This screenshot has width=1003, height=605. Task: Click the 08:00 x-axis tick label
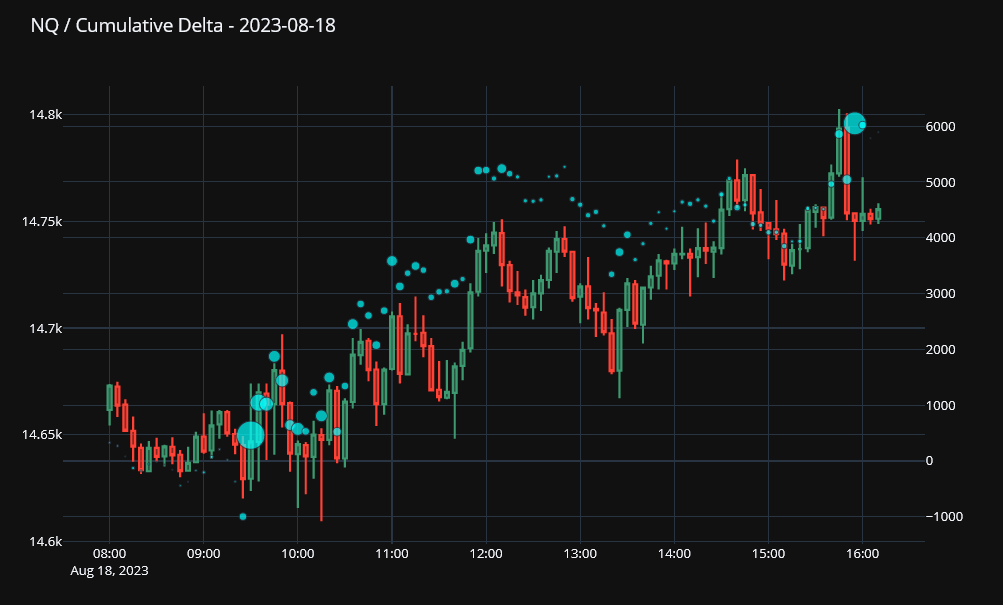click(109, 553)
